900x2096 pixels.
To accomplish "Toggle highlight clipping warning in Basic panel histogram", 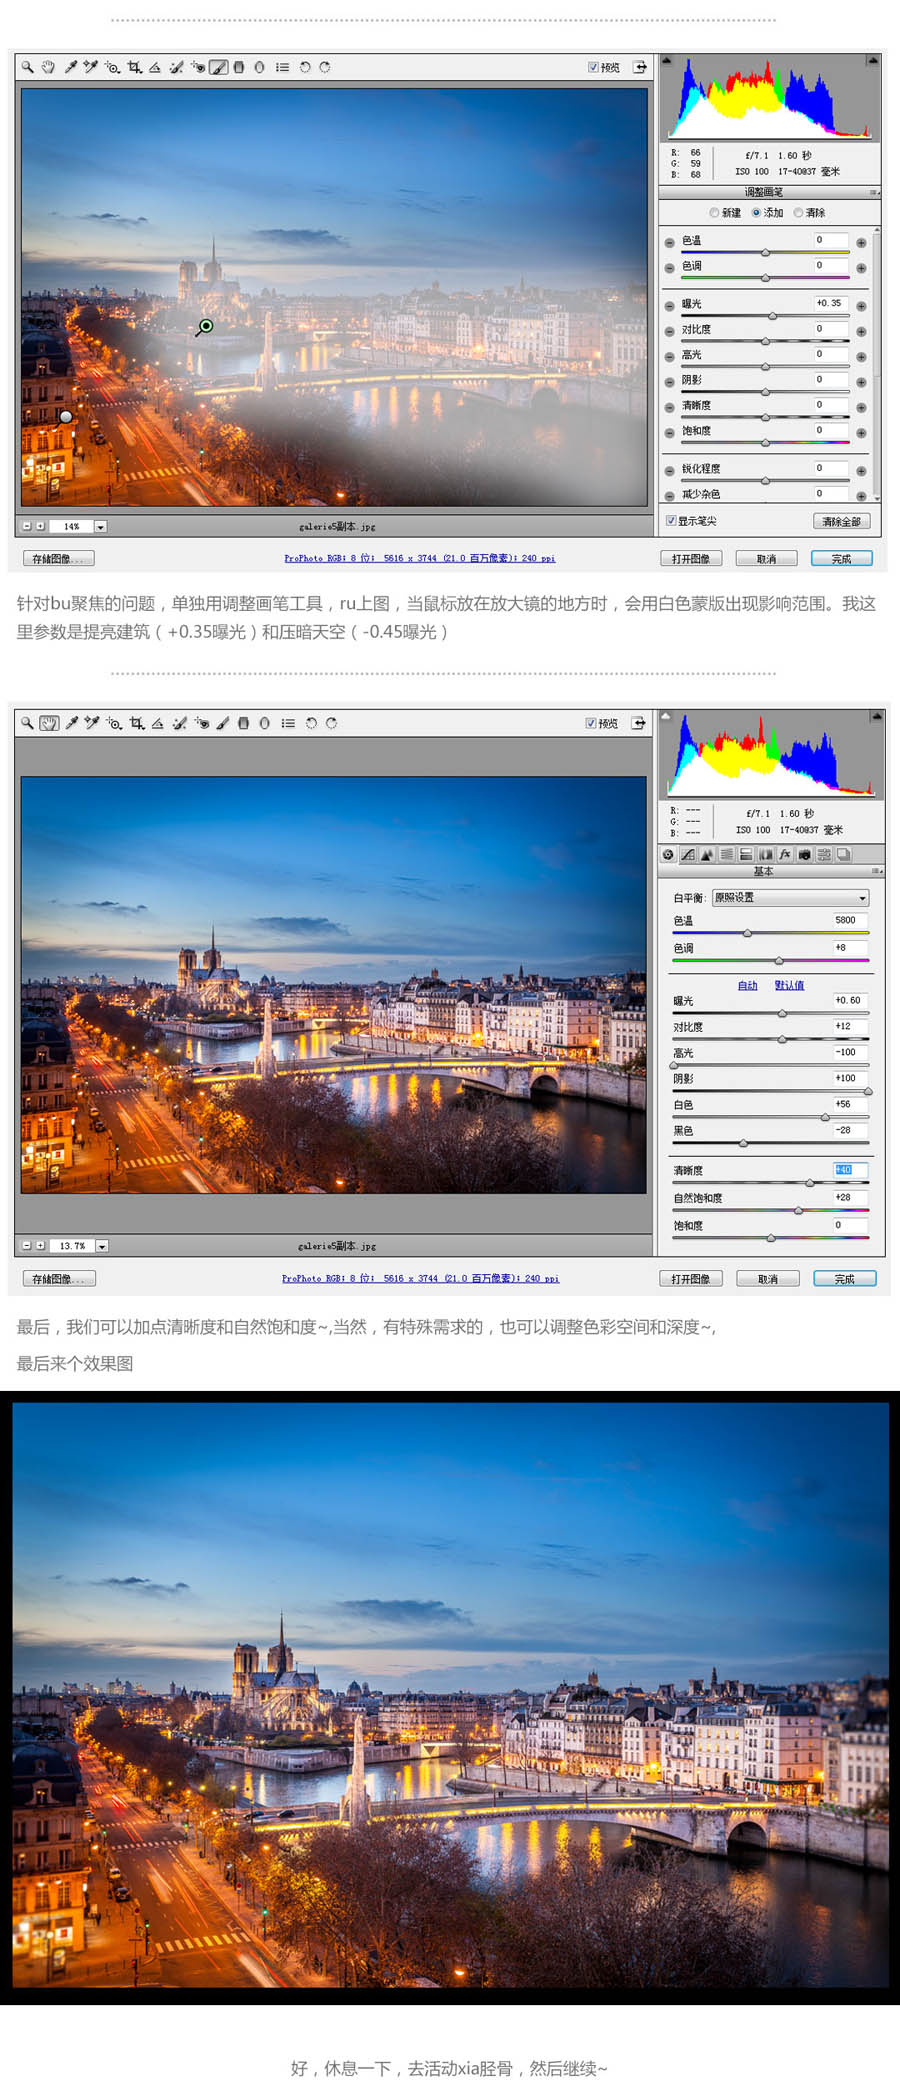I will pos(877,716).
